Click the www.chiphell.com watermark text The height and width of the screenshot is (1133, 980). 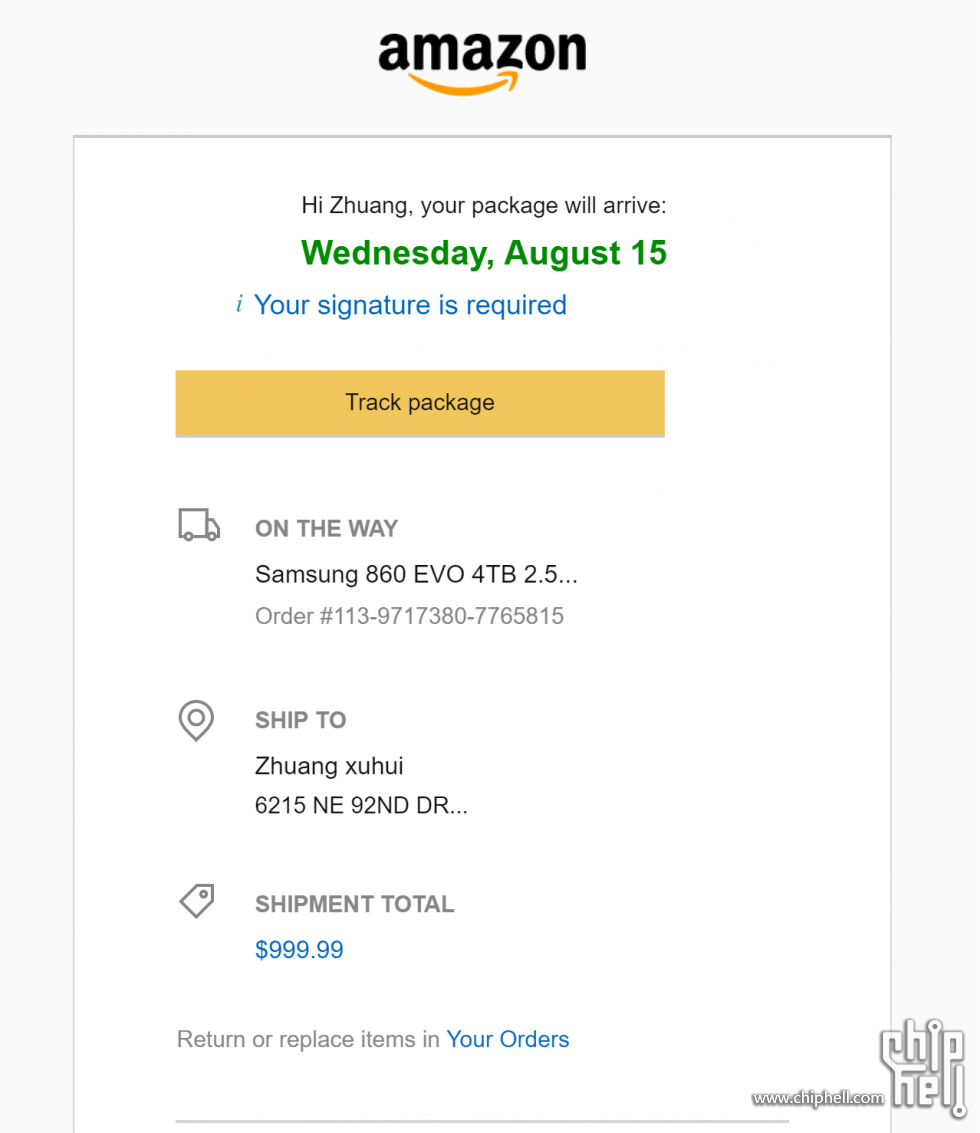[x=817, y=1098]
